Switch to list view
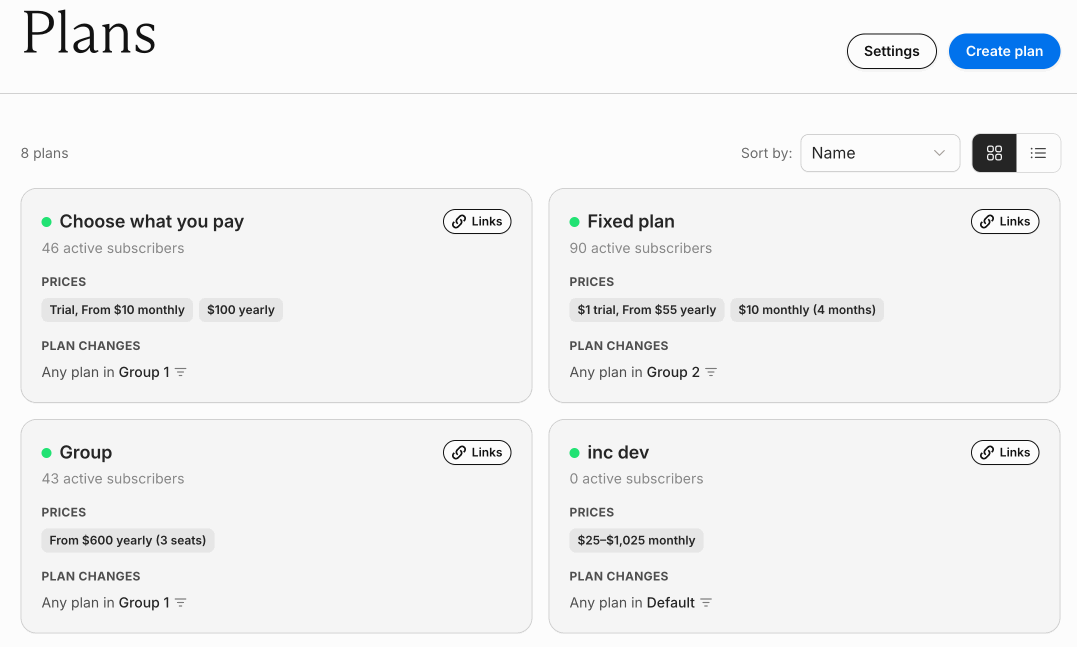The width and height of the screenshot is (1077, 647). point(1039,153)
